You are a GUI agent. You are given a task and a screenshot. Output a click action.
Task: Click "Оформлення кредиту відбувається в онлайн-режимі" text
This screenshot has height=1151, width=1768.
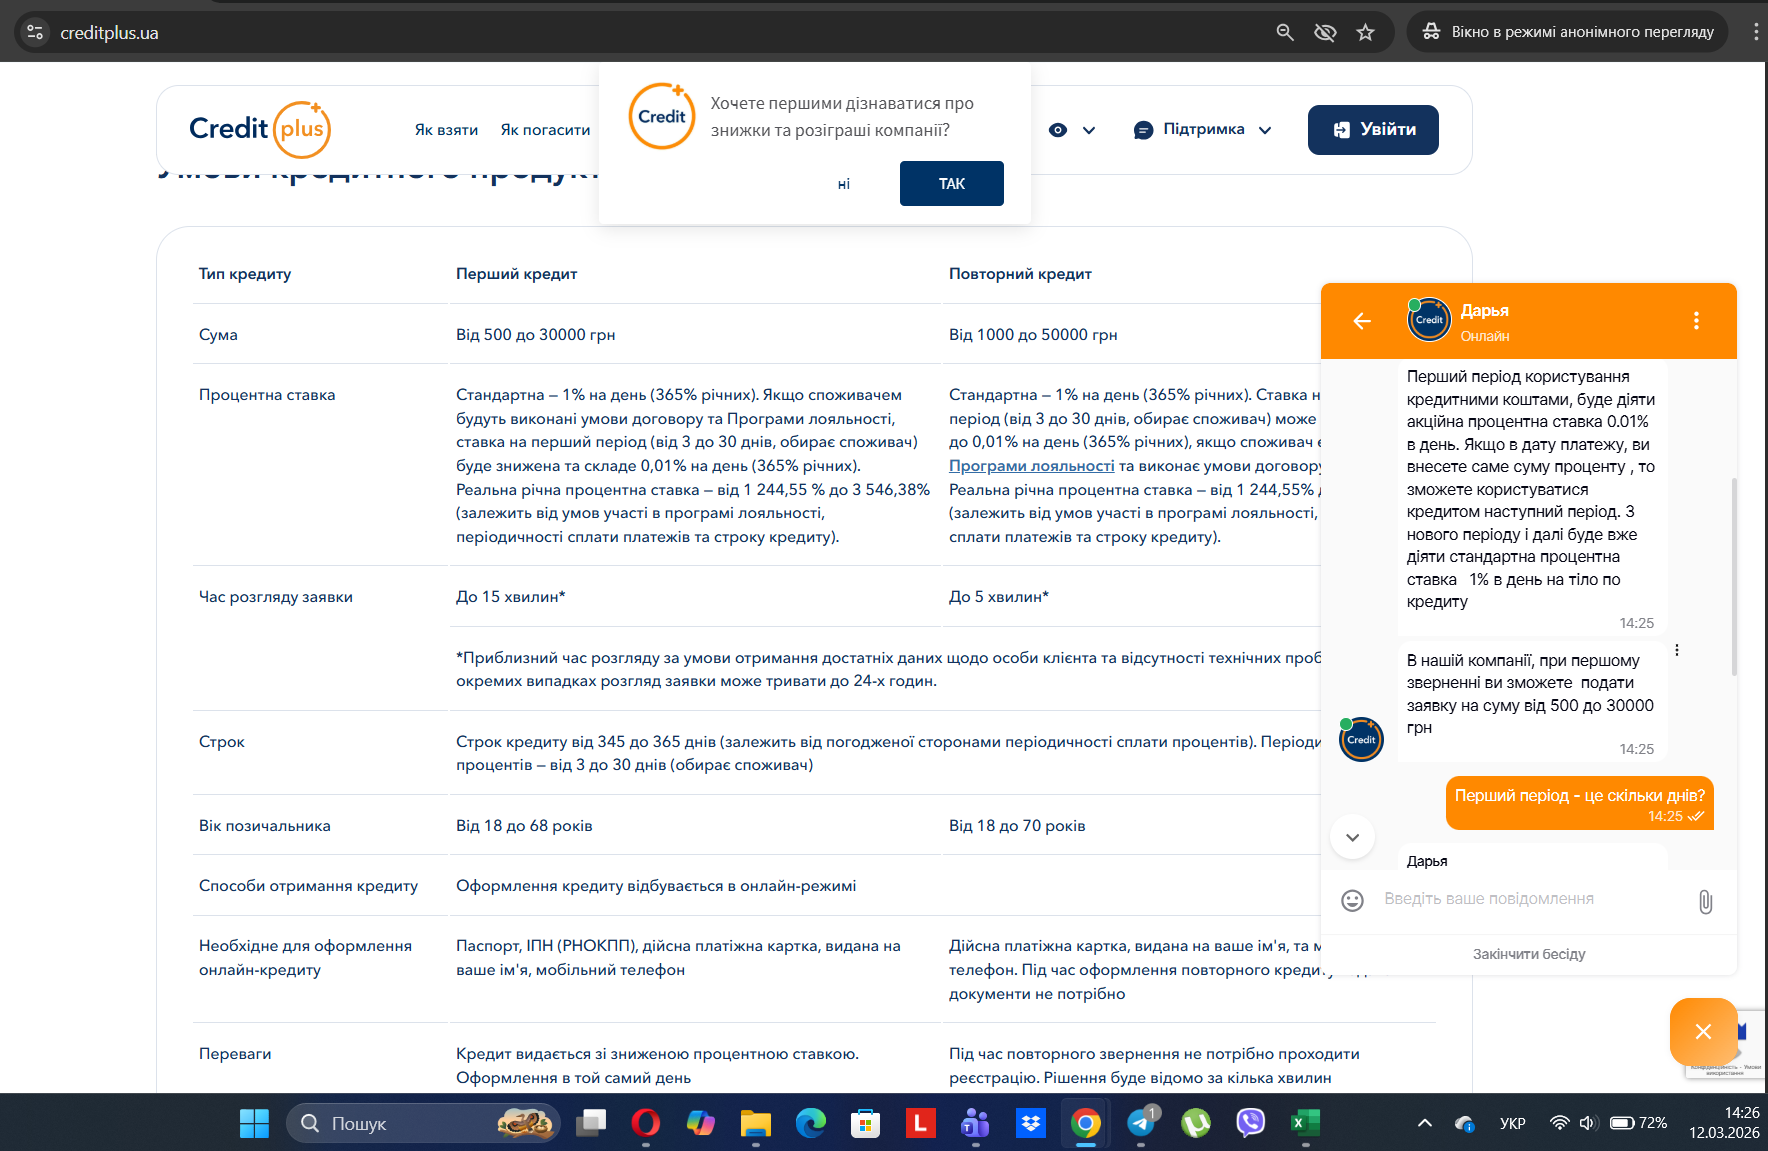(656, 886)
